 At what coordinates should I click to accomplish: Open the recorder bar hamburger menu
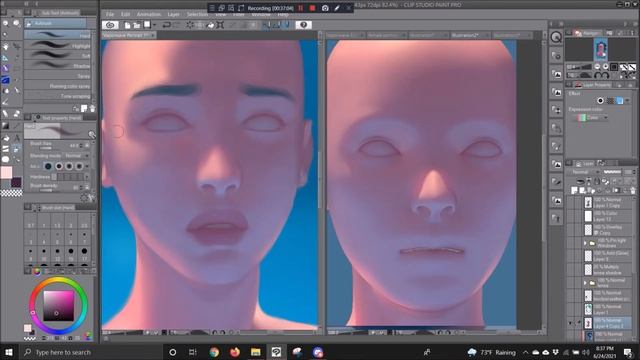click(x=212, y=8)
